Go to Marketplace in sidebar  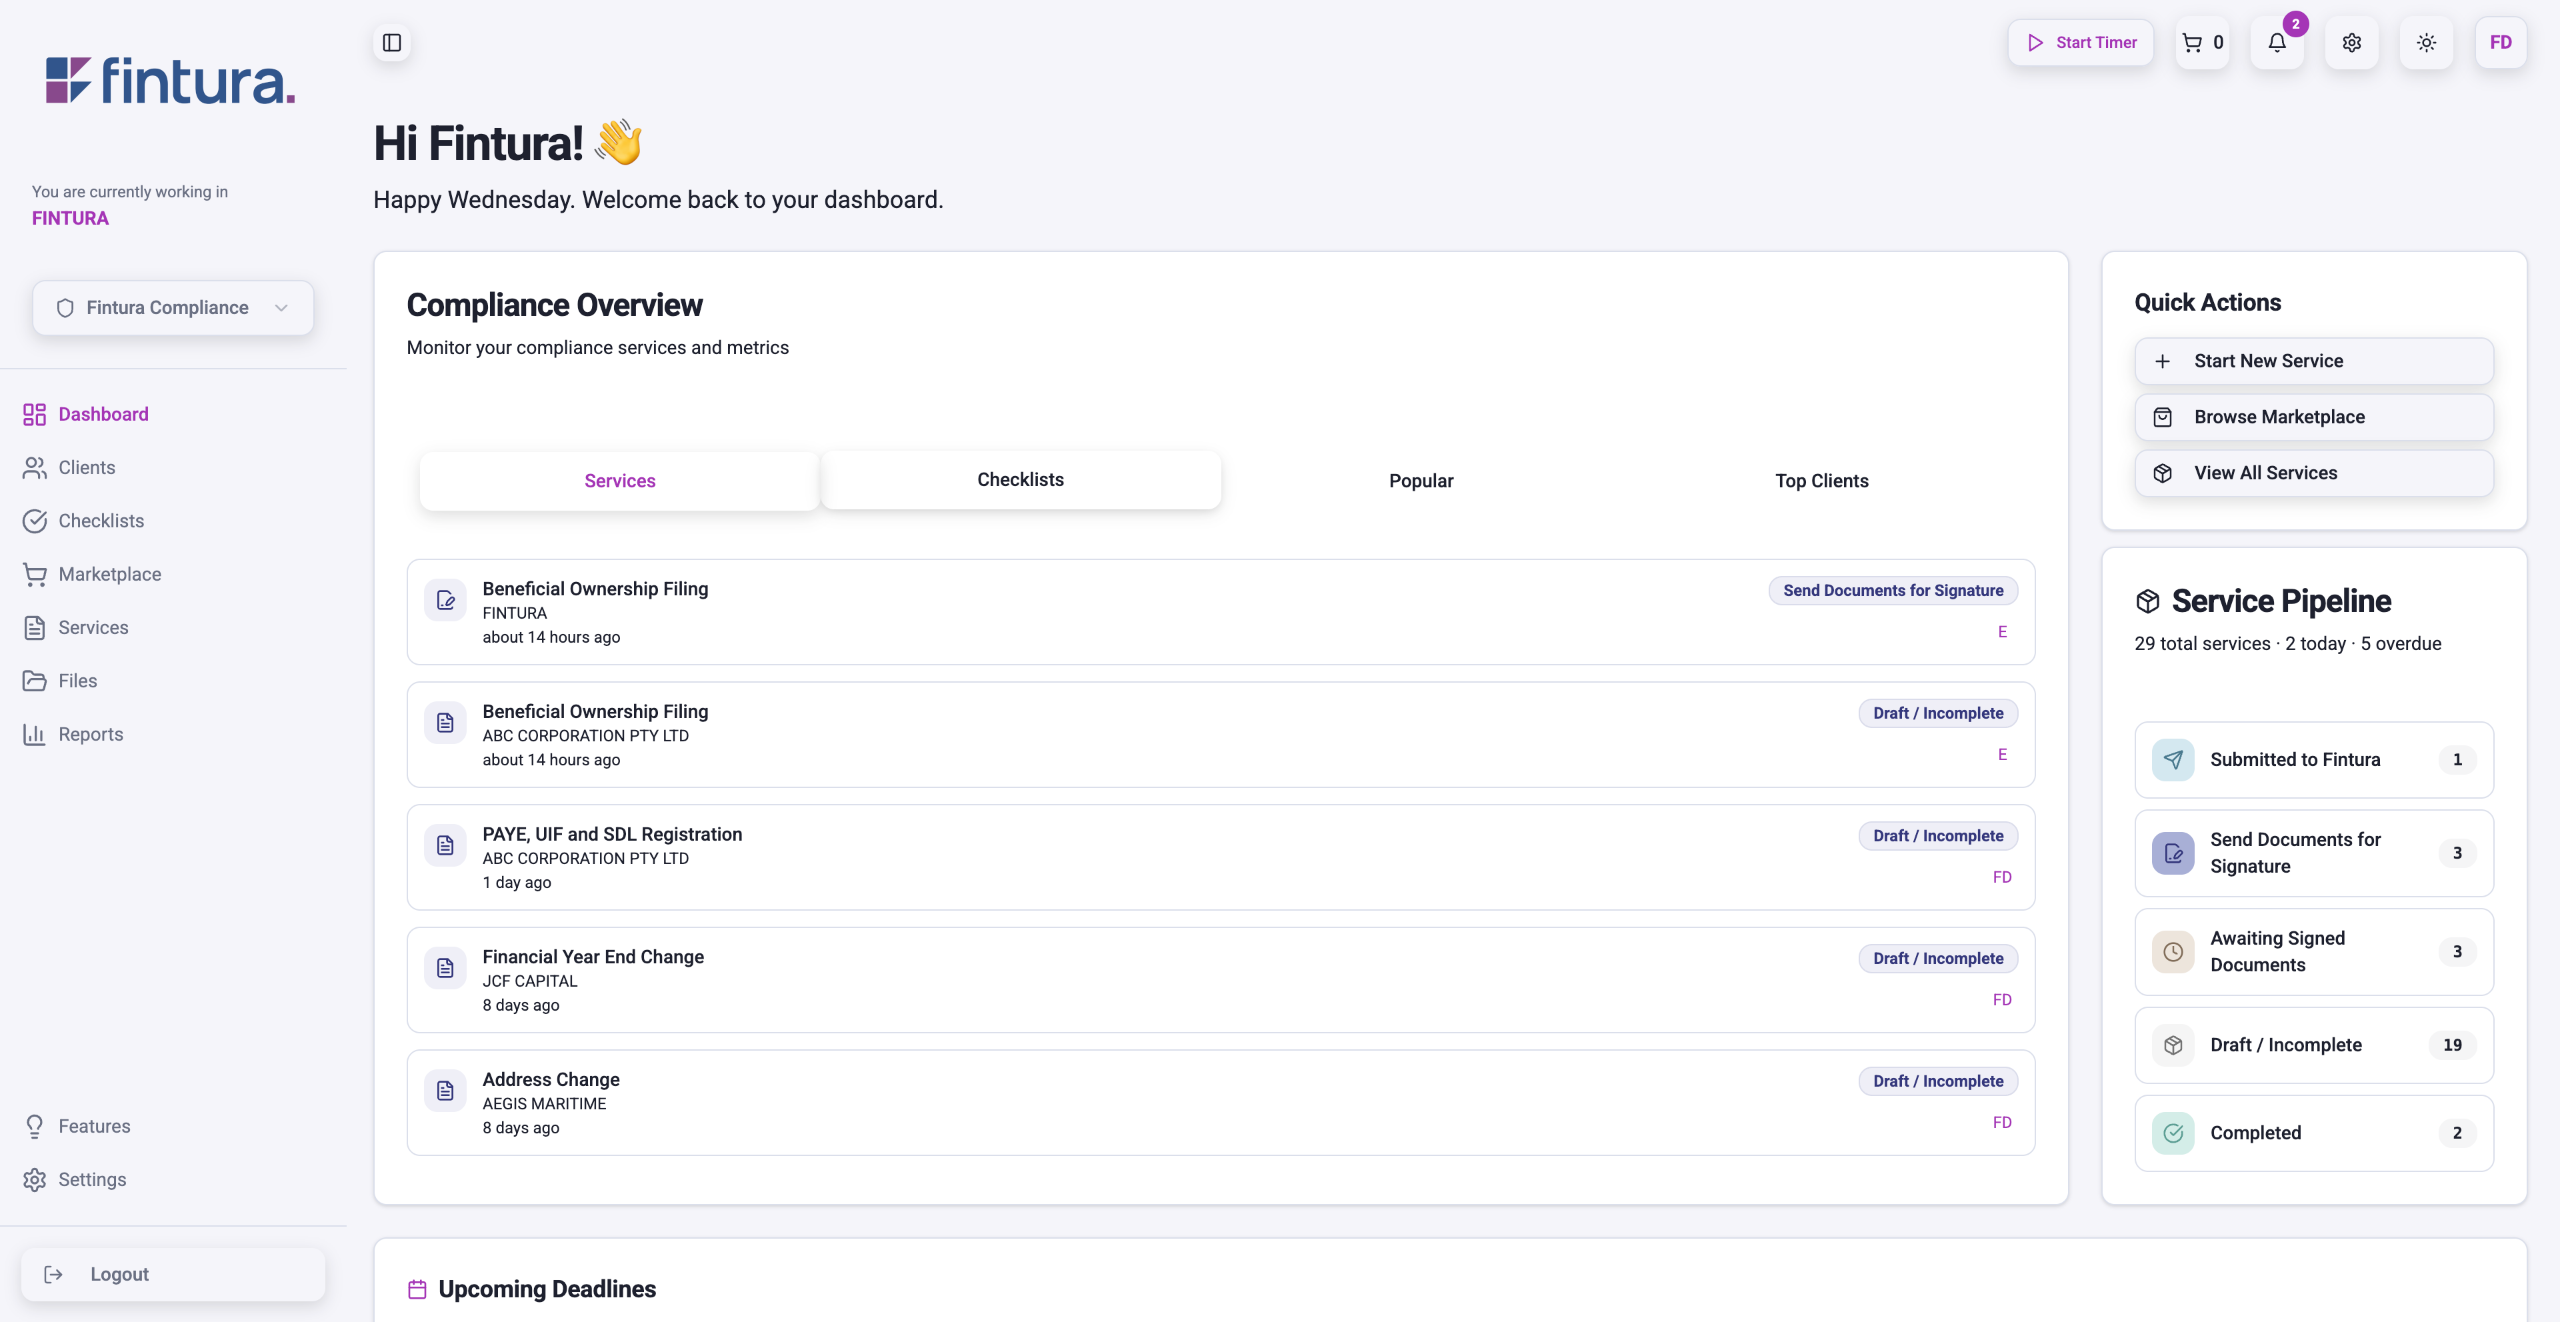(x=109, y=574)
